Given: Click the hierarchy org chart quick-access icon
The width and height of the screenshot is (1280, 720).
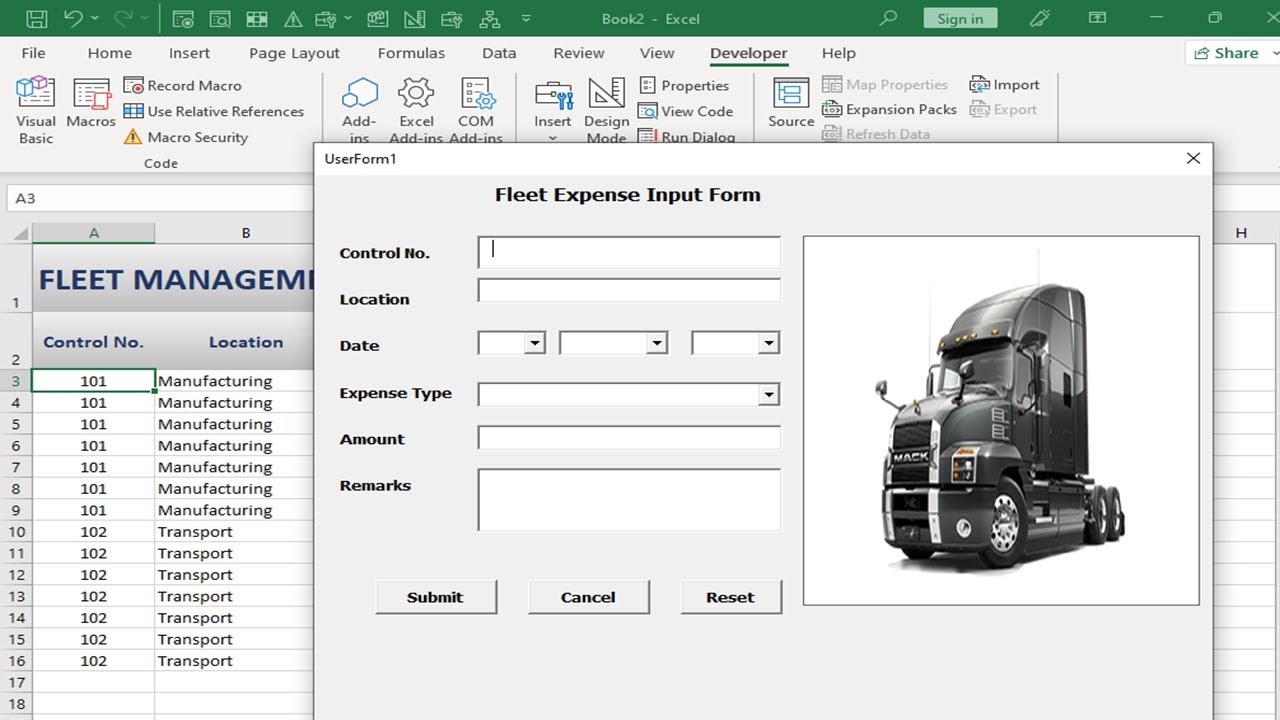Looking at the screenshot, I should (488, 18).
